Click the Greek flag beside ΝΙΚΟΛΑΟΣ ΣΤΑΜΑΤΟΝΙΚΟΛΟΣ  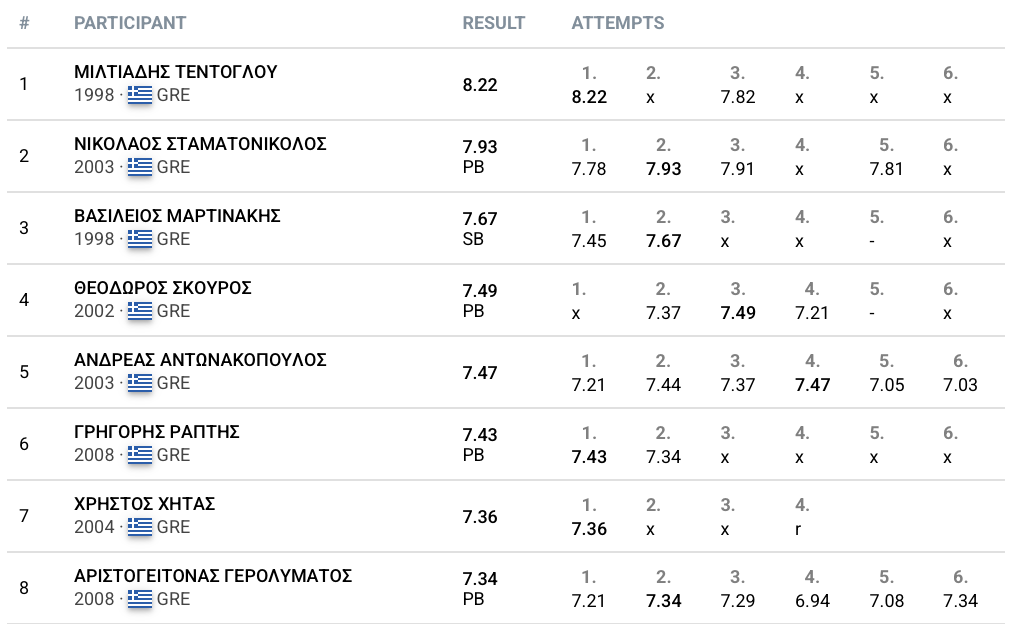(x=140, y=168)
